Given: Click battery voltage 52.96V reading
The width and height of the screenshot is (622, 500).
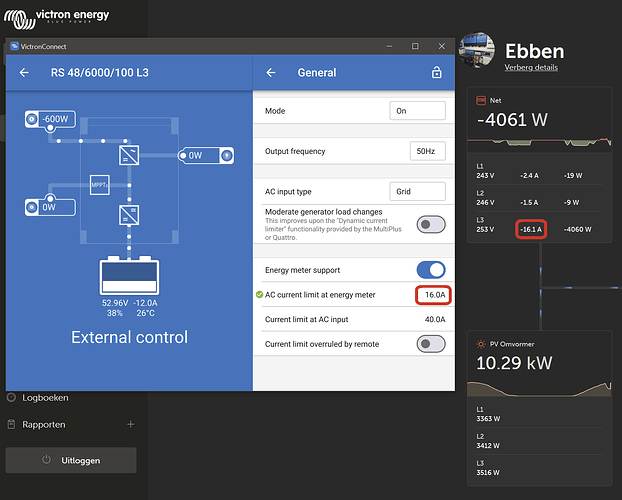Looking at the screenshot, I should pyautogui.click(x=115, y=303).
